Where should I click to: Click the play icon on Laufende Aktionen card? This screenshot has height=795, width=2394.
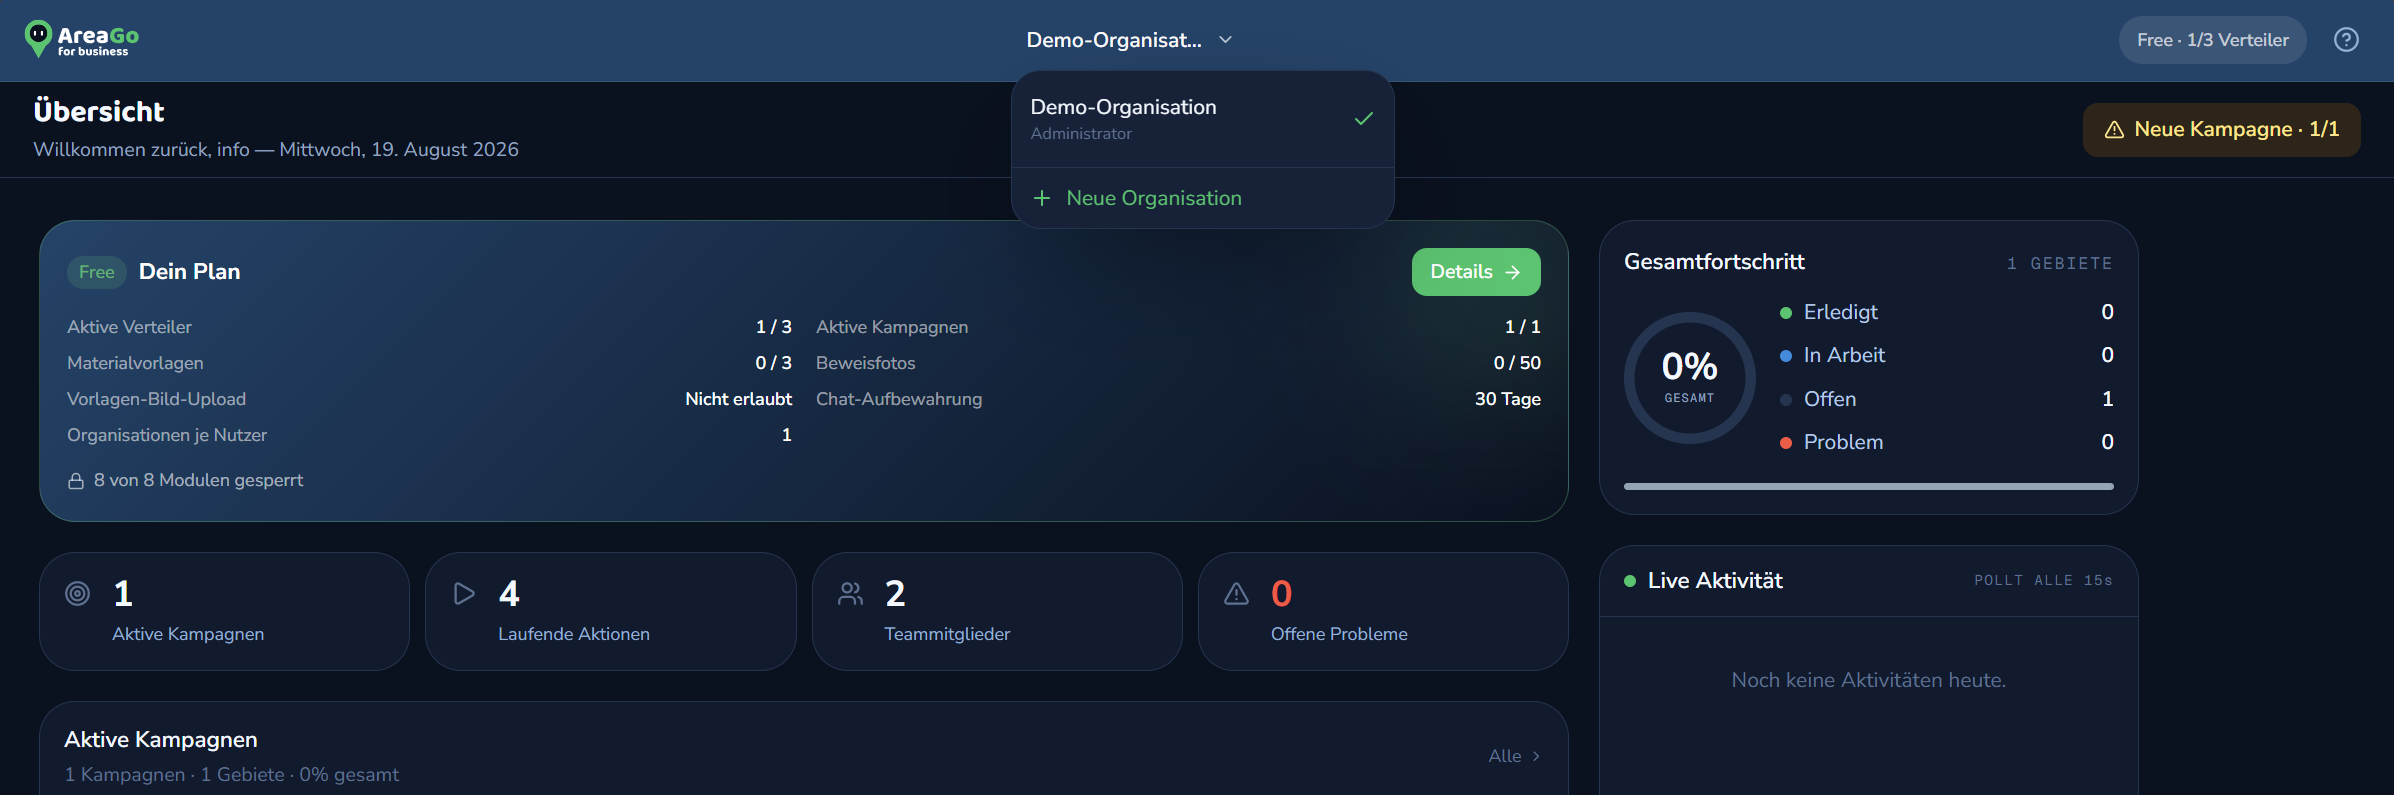tap(464, 593)
